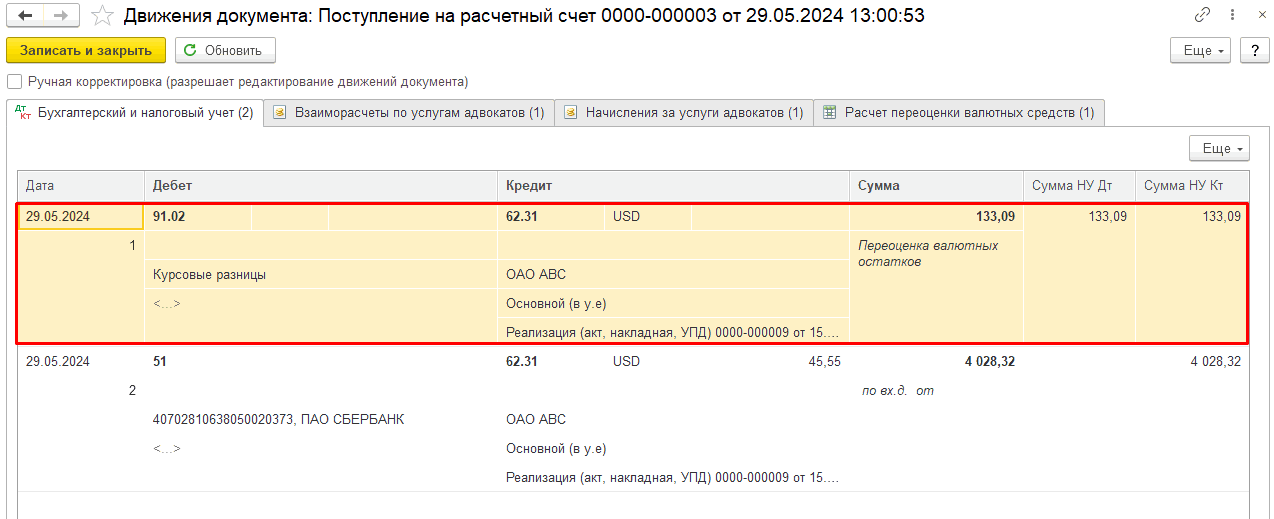Image resolution: width=1274 pixels, height=519 pixels.
Task: Click the Сумма column header
Action: coord(935,186)
